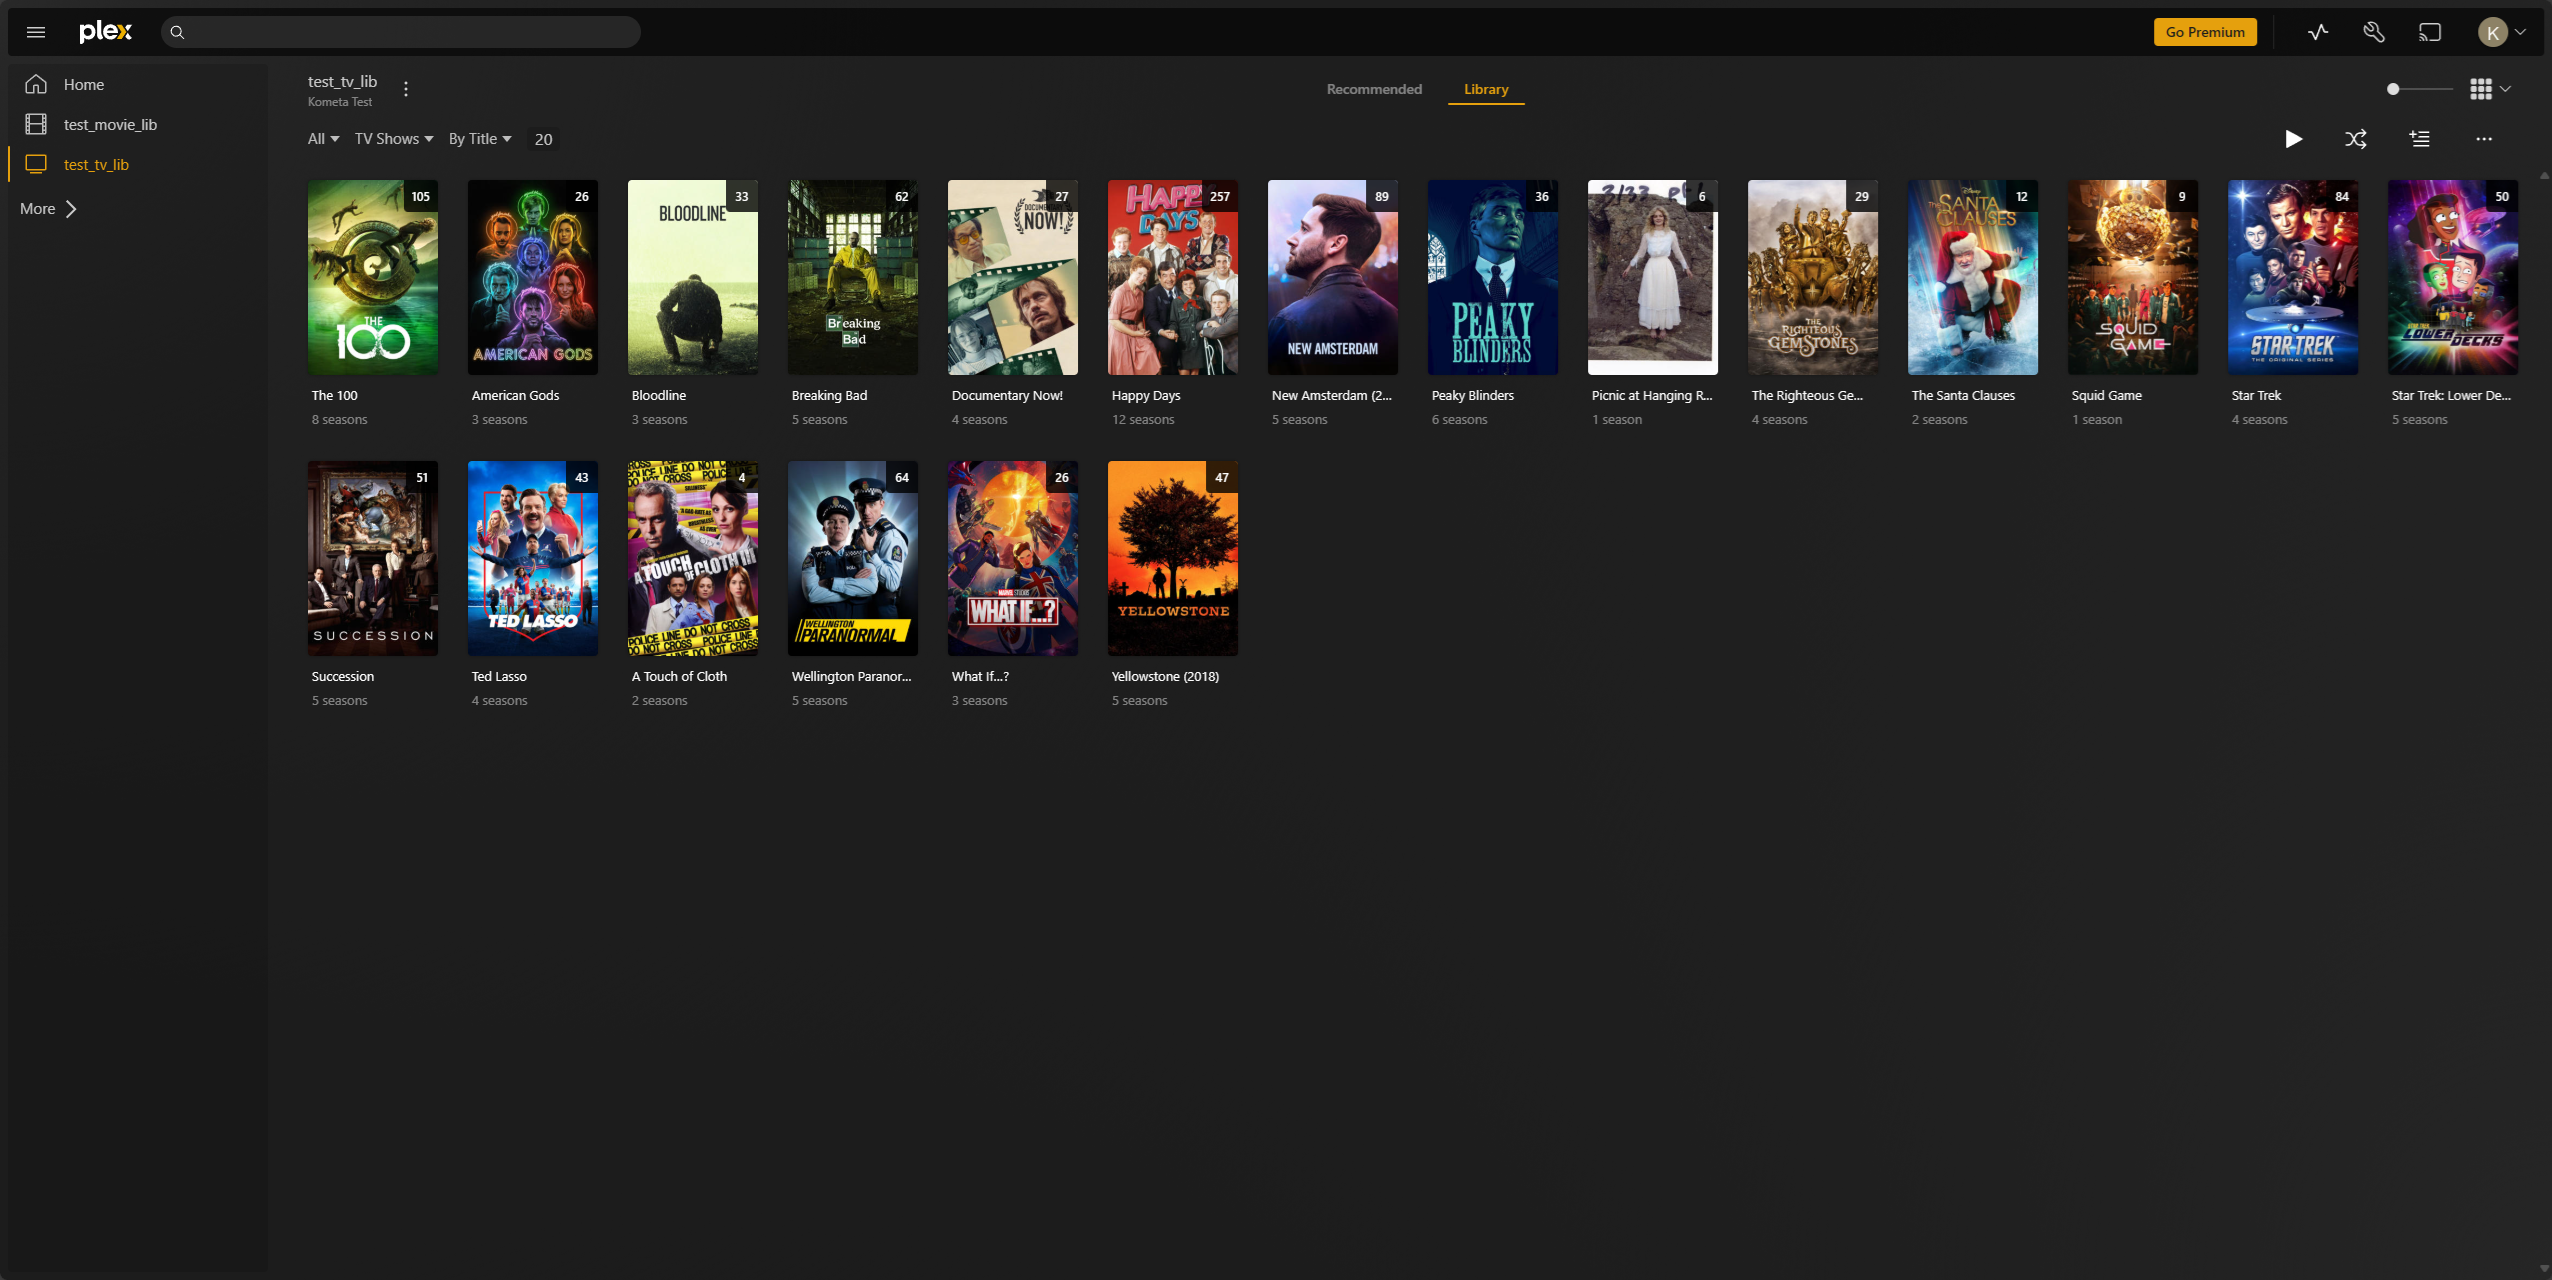Click '12 seasons' under Happy Days

pyautogui.click(x=1143, y=420)
